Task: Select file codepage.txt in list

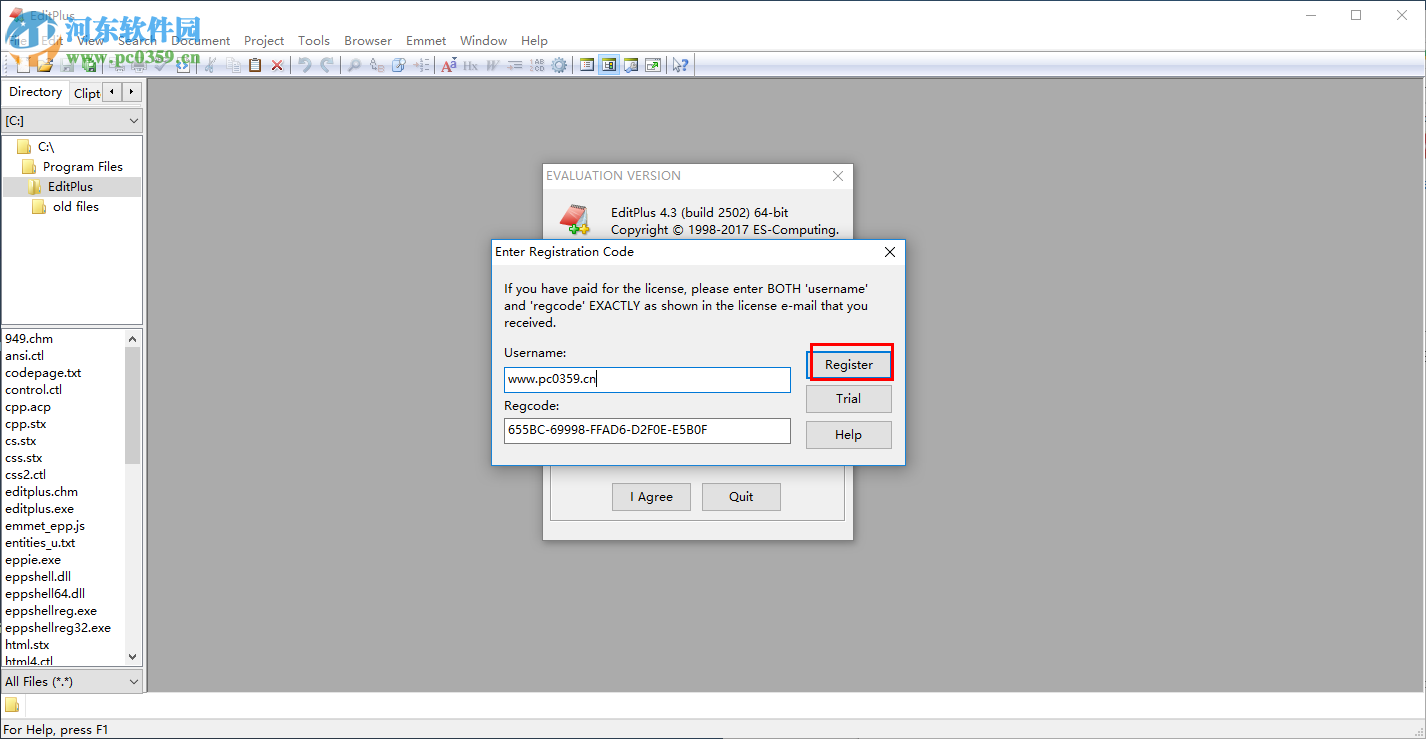Action: click(43, 373)
